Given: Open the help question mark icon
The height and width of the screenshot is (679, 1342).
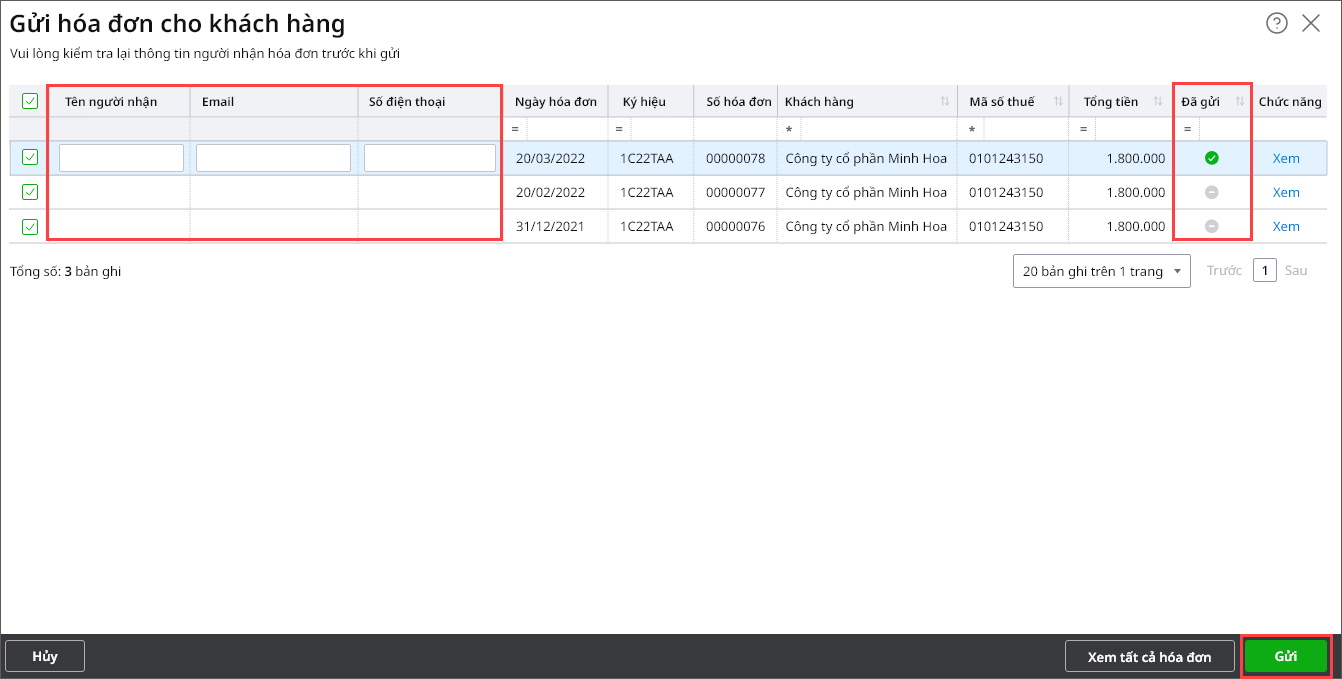Looking at the screenshot, I should click(x=1276, y=24).
